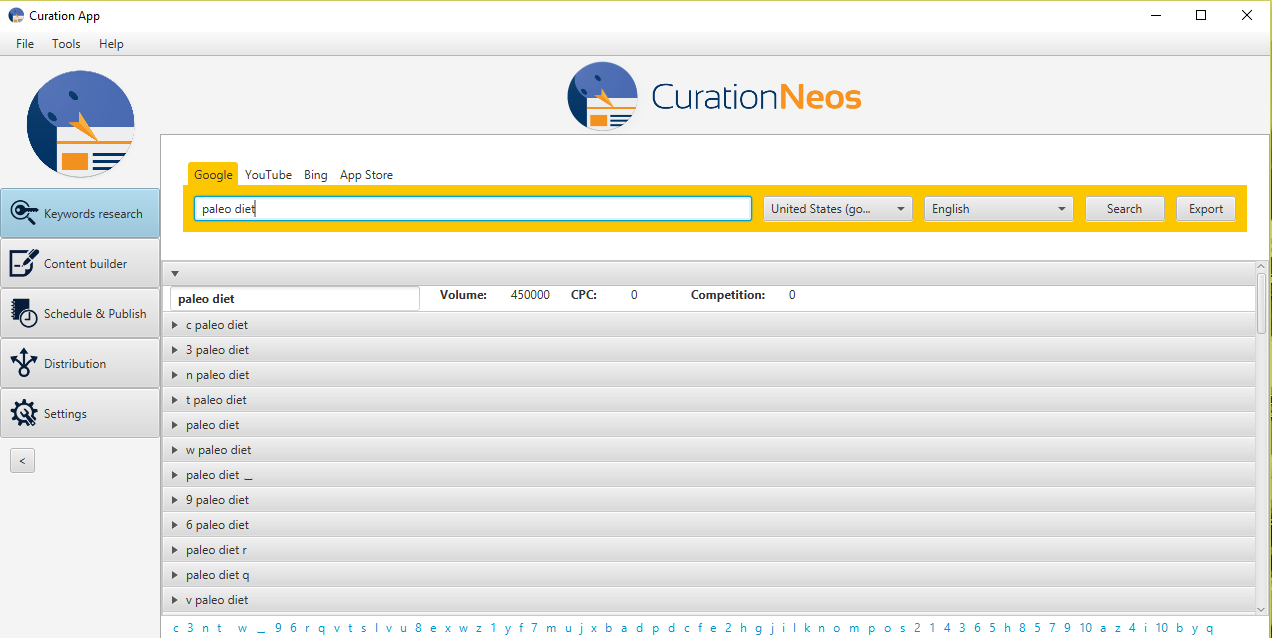Expand the 'v paleo diet' row
The height and width of the screenshot is (638, 1272).
[x=708, y=600]
